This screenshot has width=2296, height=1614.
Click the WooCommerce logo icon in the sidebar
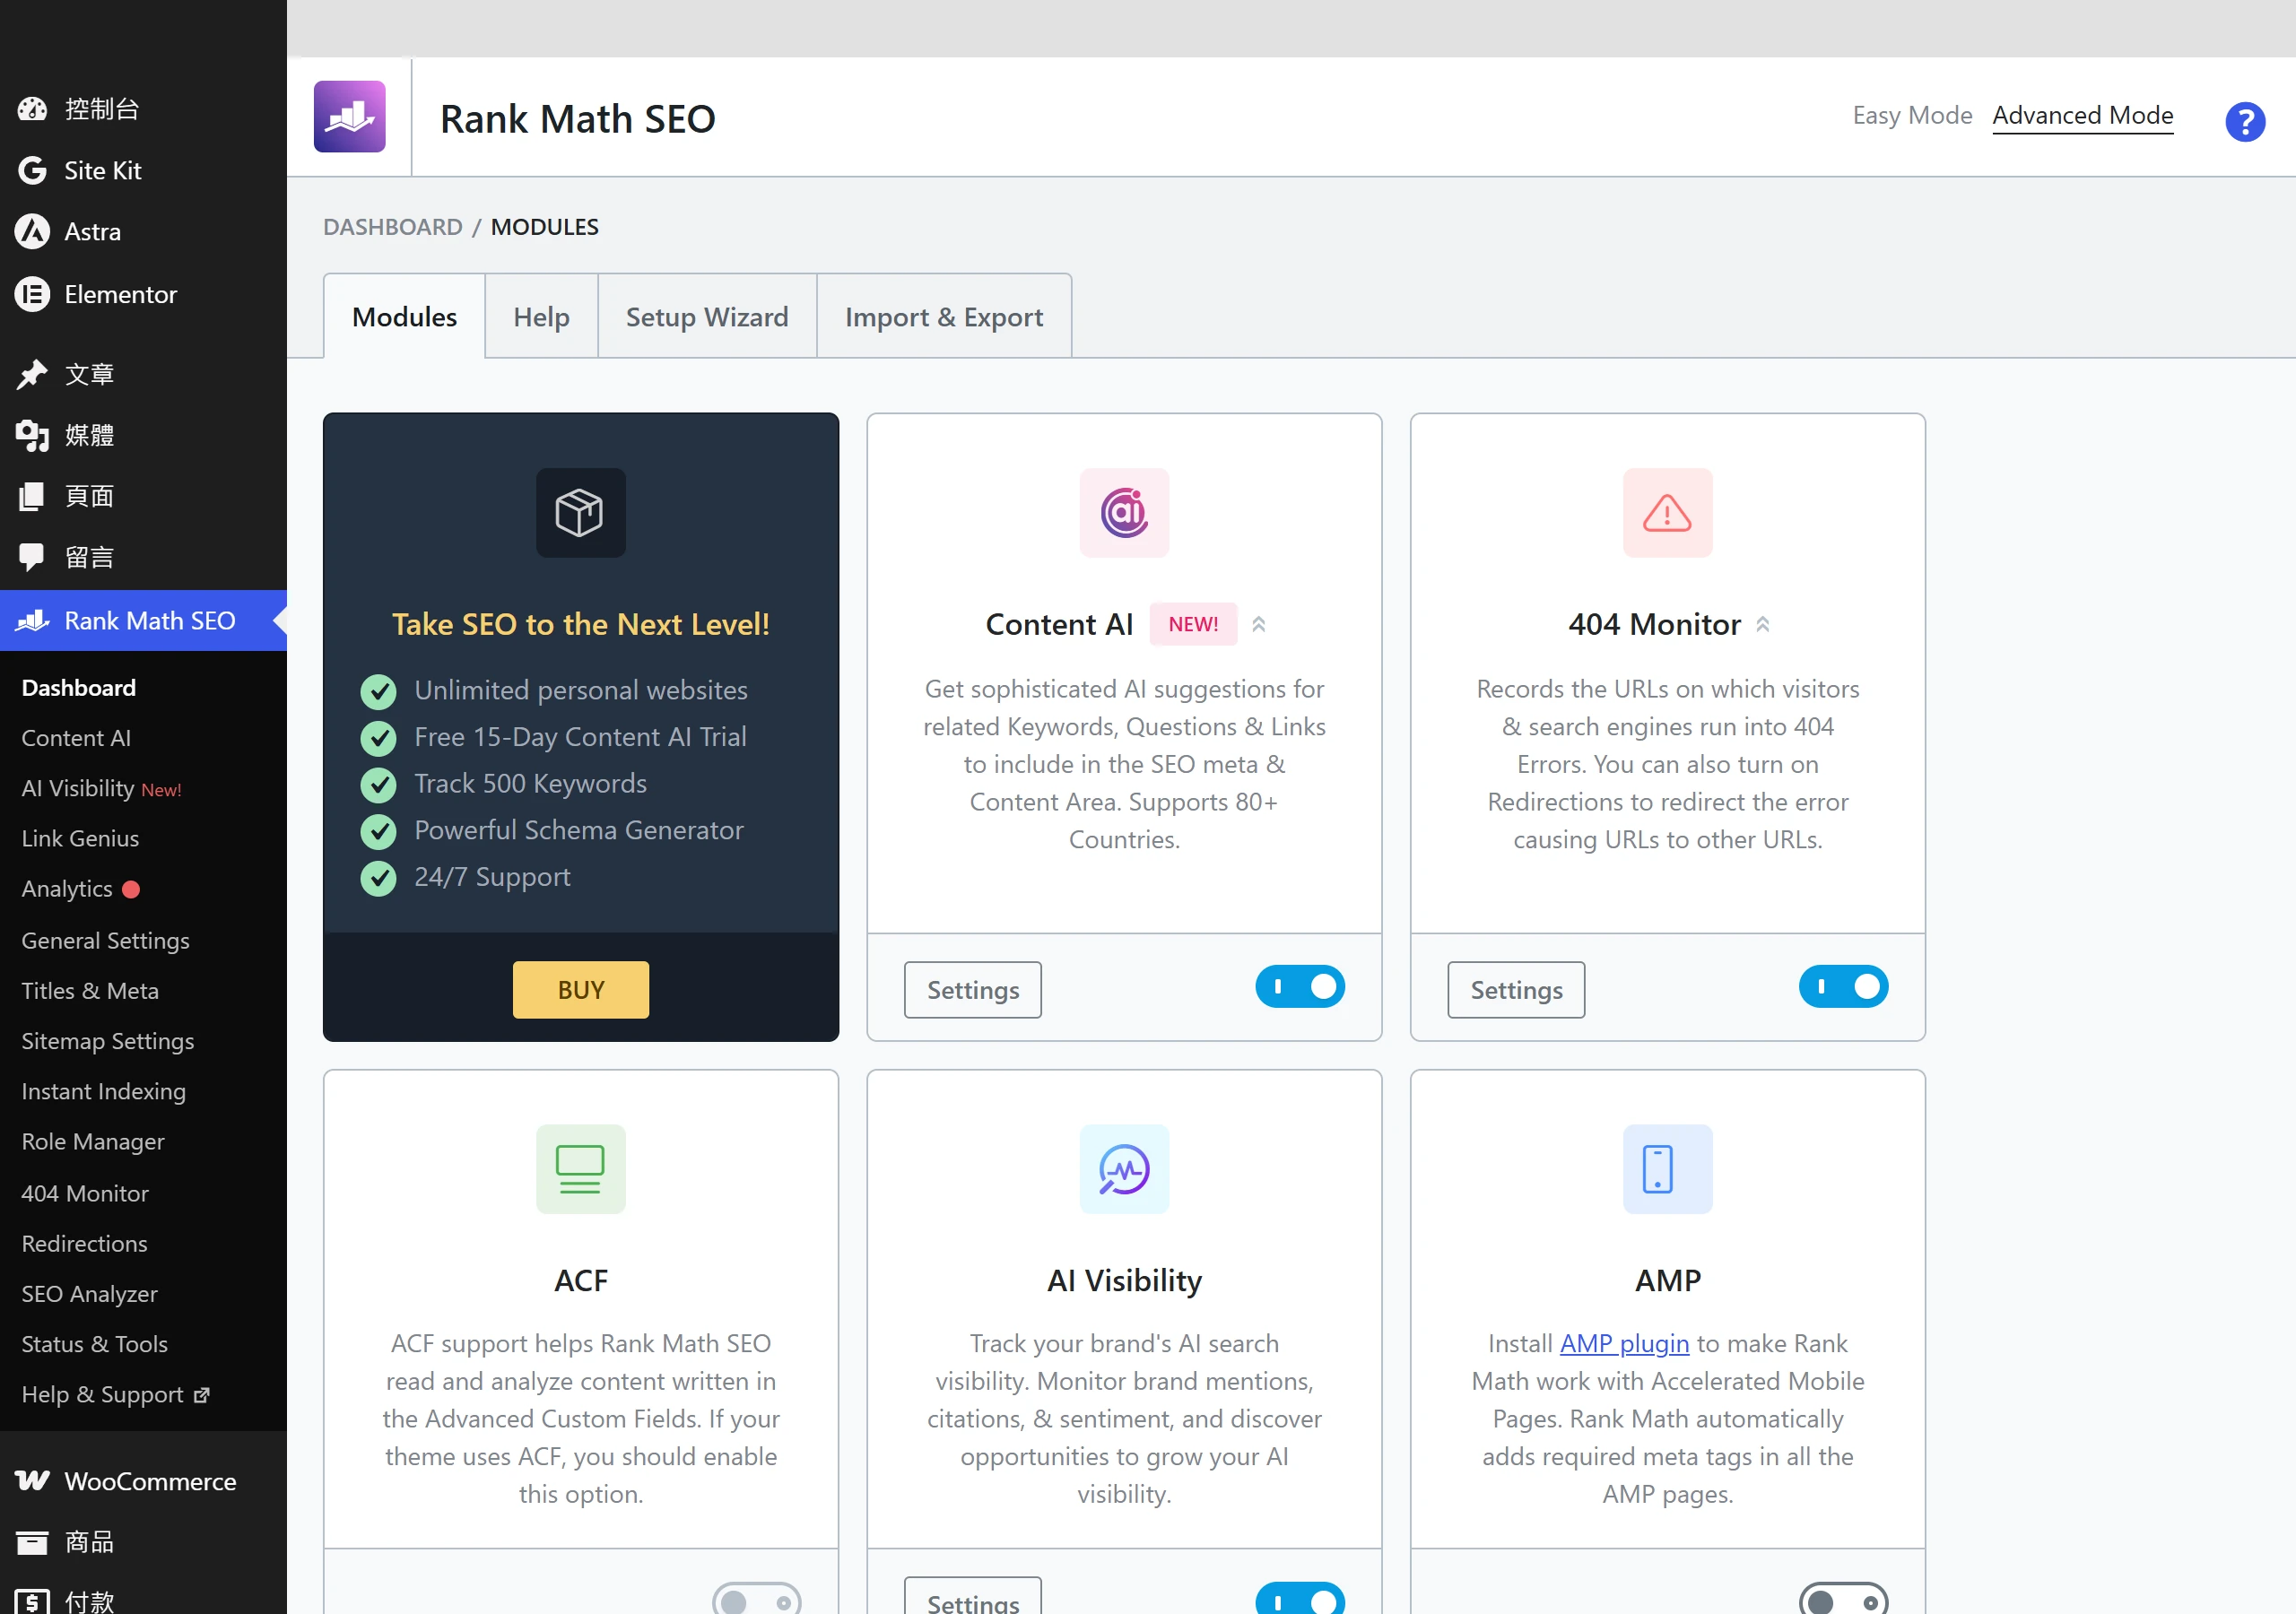click(x=32, y=1480)
